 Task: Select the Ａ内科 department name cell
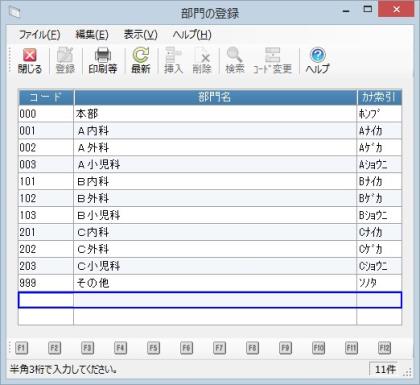click(x=215, y=131)
